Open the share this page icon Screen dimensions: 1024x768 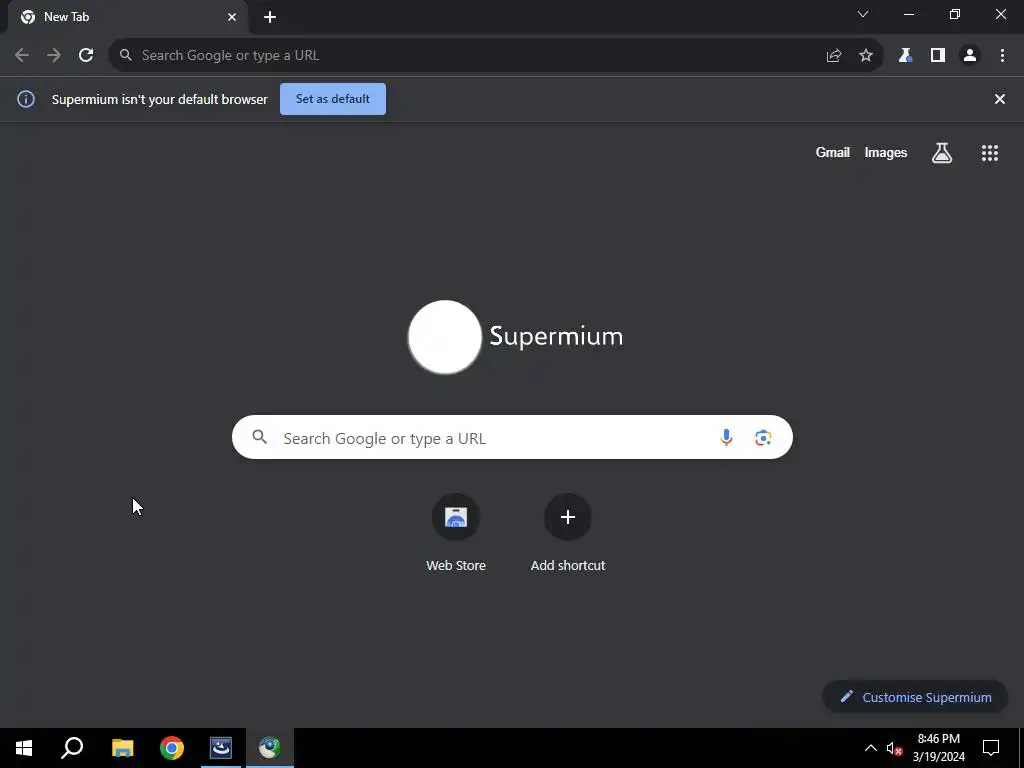pyautogui.click(x=834, y=56)
